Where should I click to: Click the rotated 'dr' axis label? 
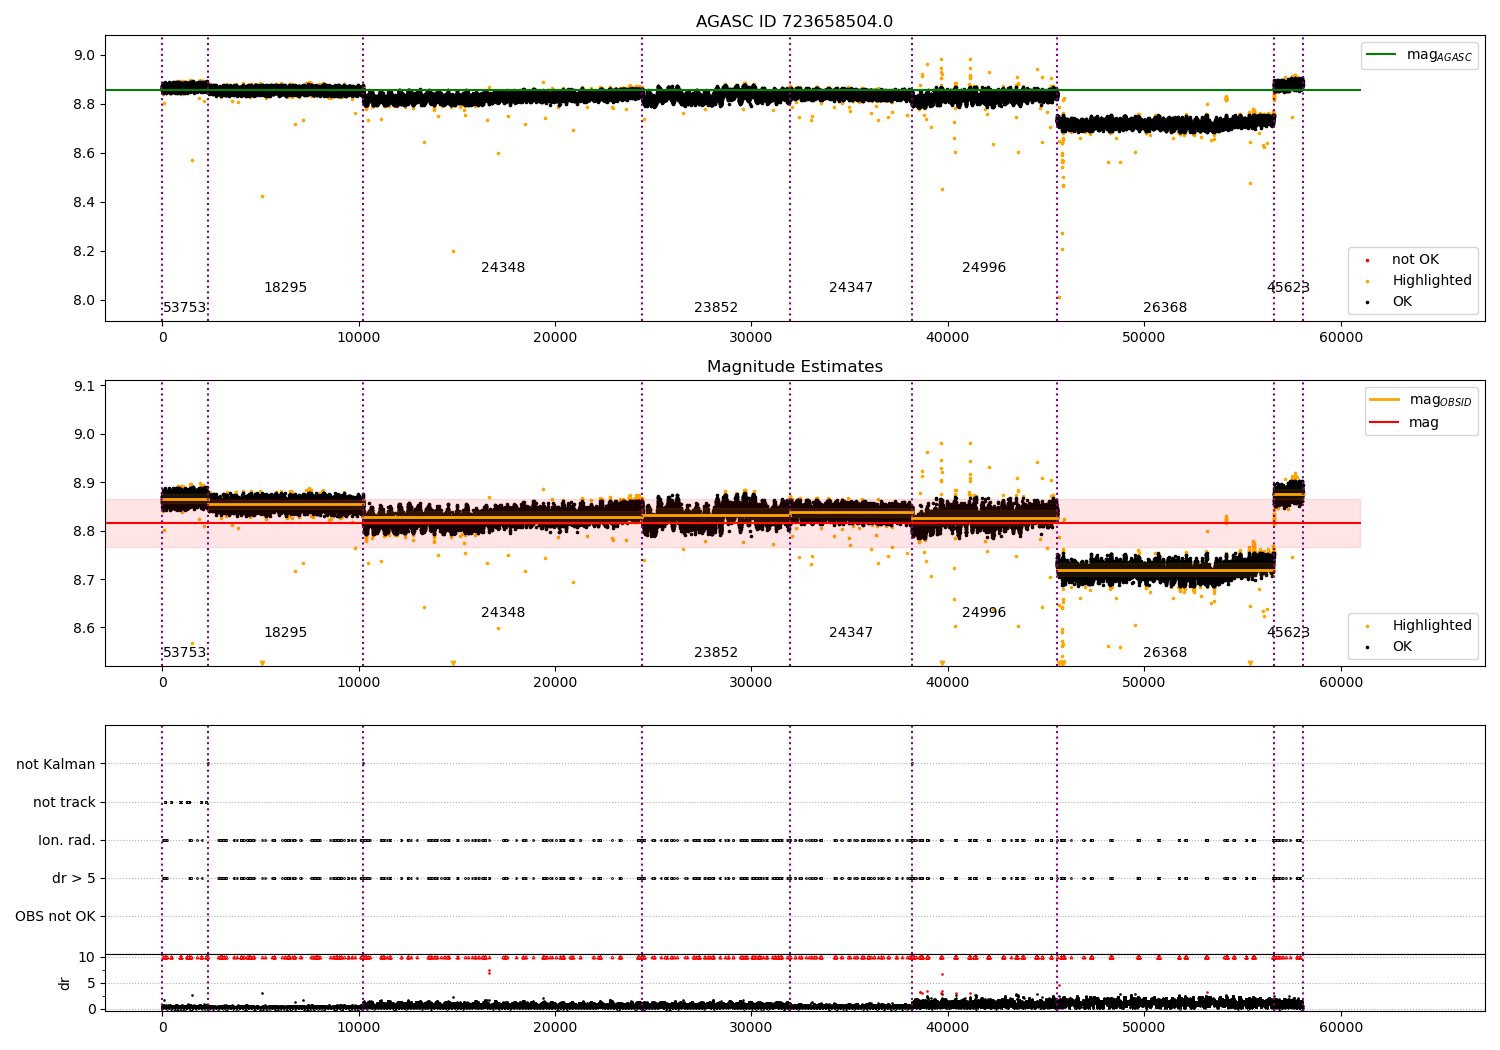coord(64,983)
